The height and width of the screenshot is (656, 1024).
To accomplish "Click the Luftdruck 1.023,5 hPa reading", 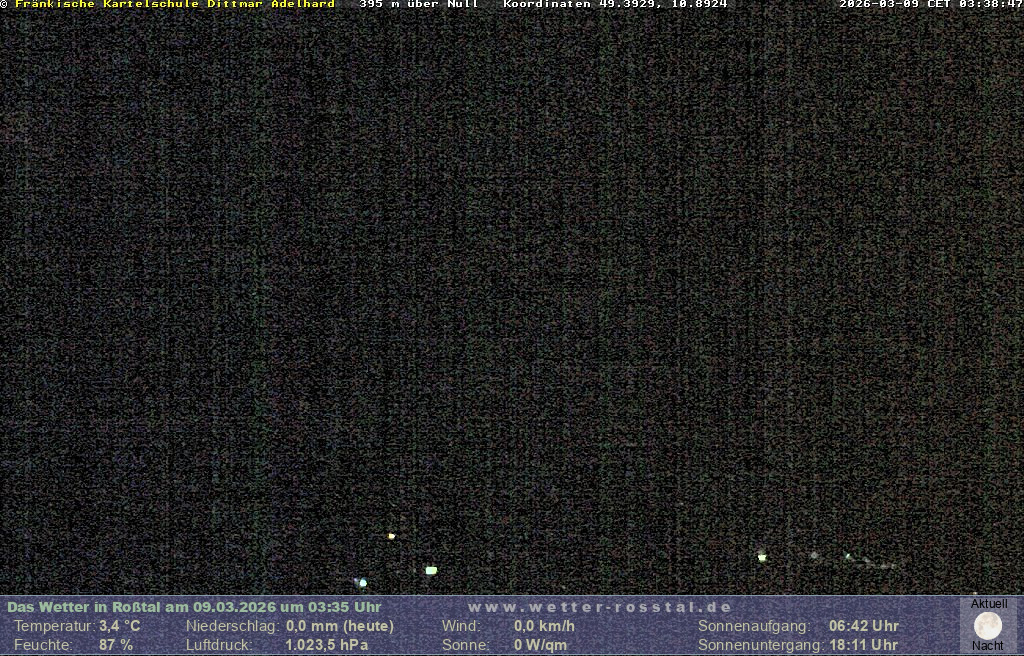I will [x=327, y=645].
